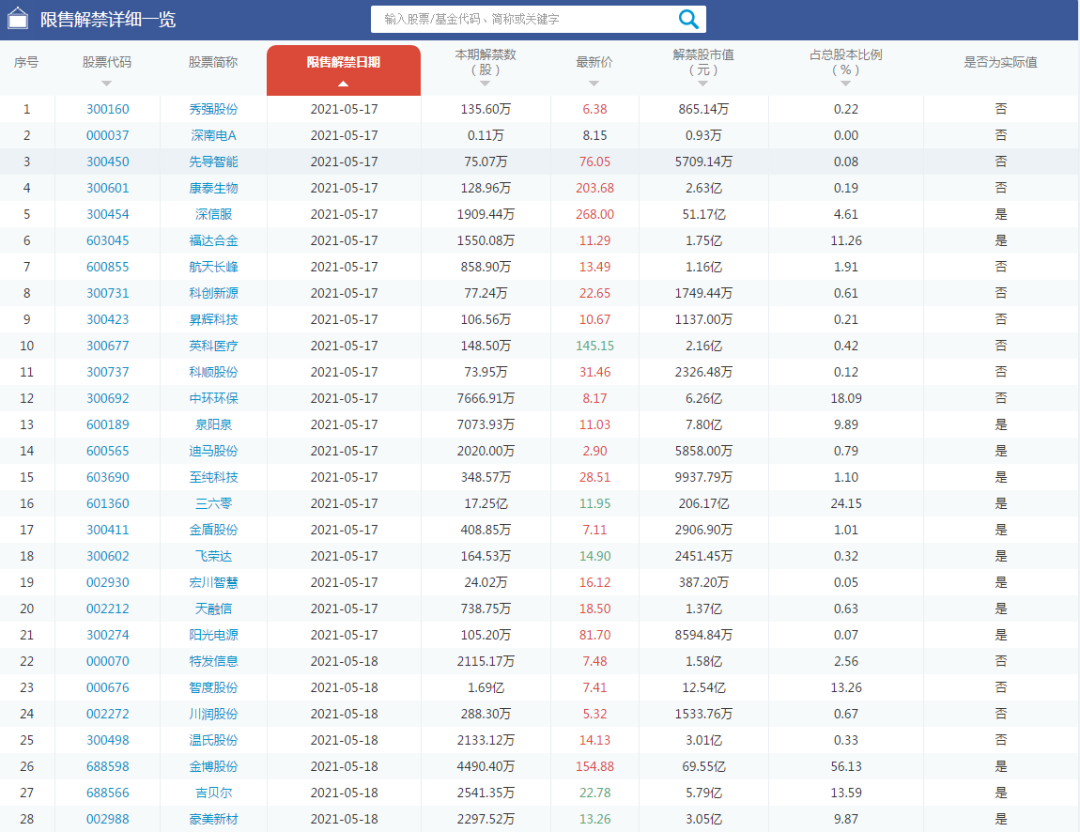Select latest price 145.15 cell

pyautogui.click(x=594, y=345)
